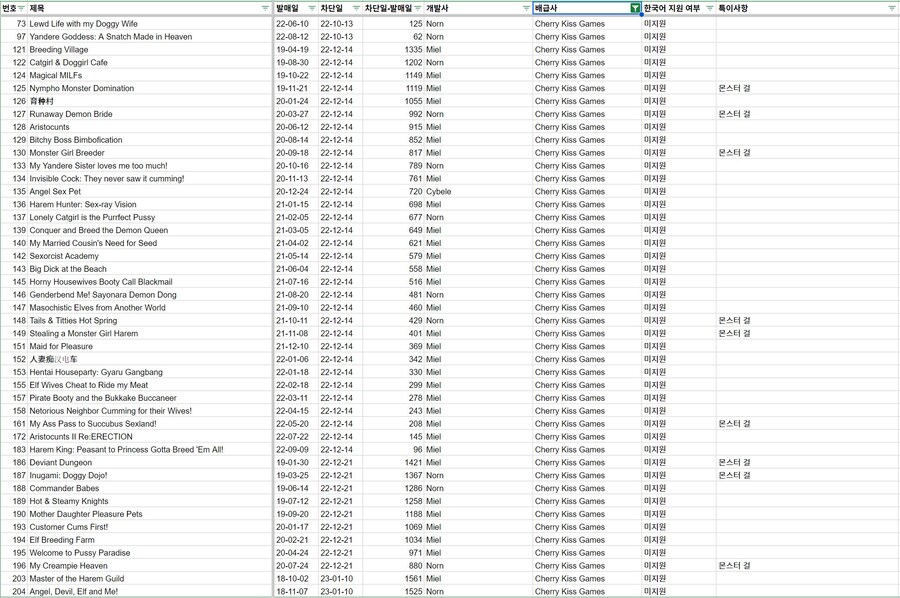Viewport: 900px width, 598px height.
Task: Open the 발매일 column filter dropdown
Action: point(312,8)
